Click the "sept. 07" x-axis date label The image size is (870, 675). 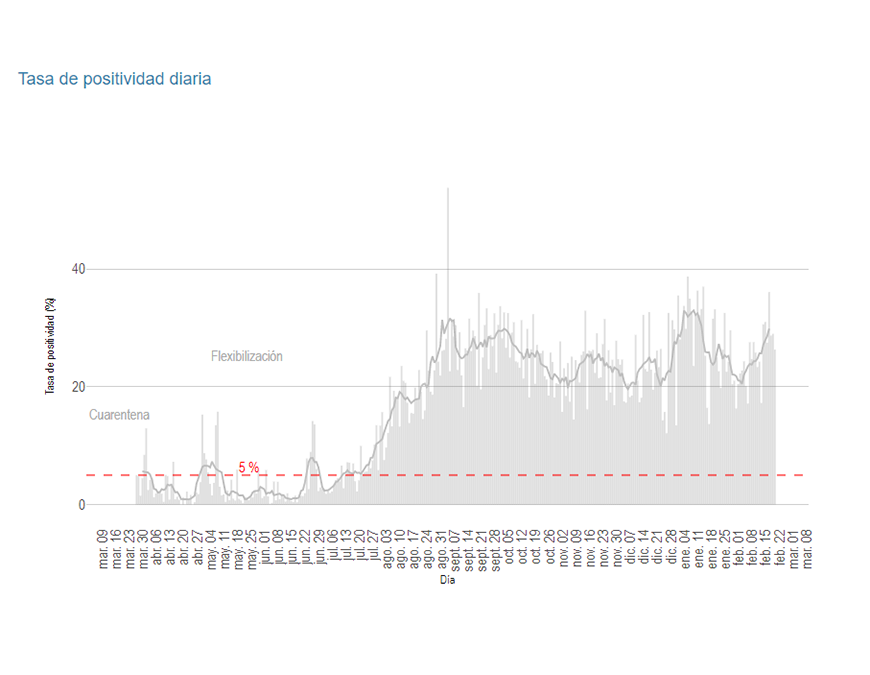click(x=455, y=547)
